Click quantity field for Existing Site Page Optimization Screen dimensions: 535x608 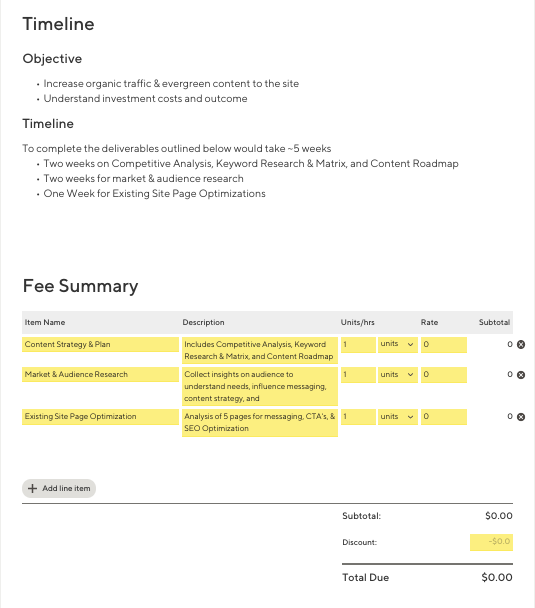pos(358,416)
